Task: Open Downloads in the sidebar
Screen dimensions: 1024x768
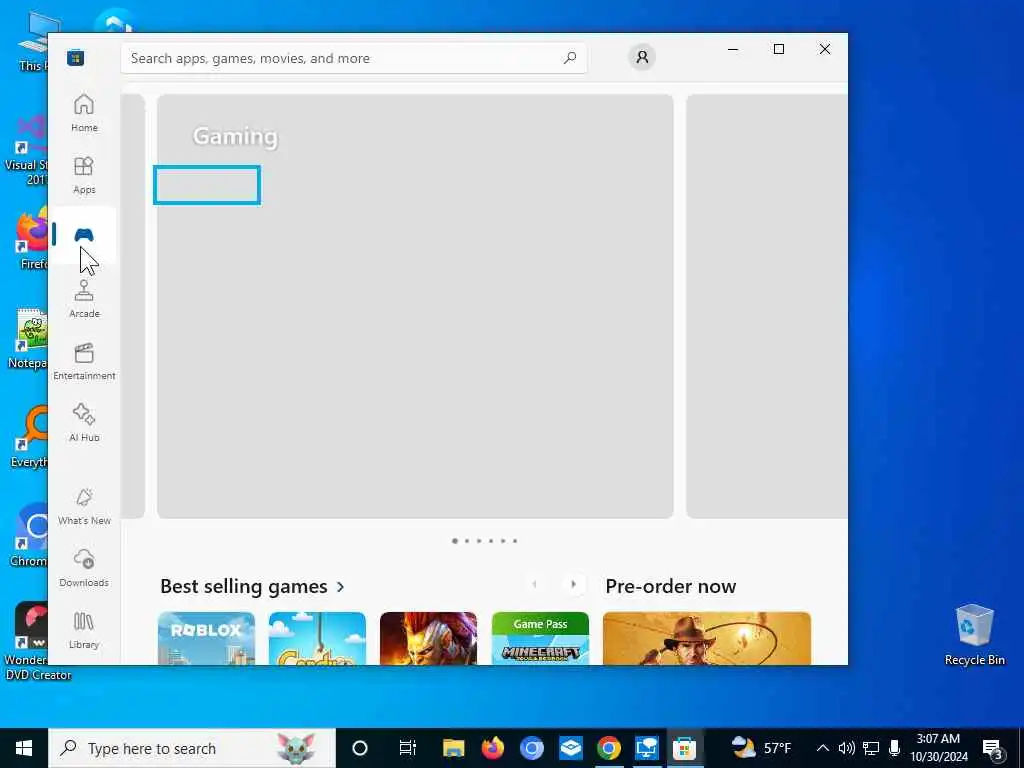Action: [x=84, y=568]
